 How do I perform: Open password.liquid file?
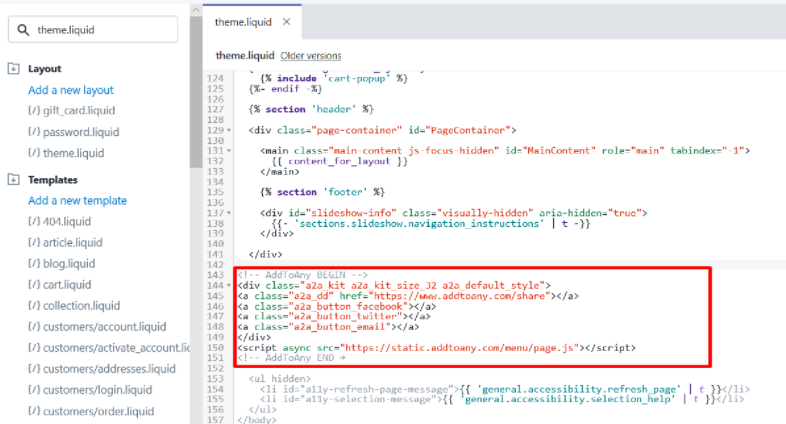pos(81,132)
